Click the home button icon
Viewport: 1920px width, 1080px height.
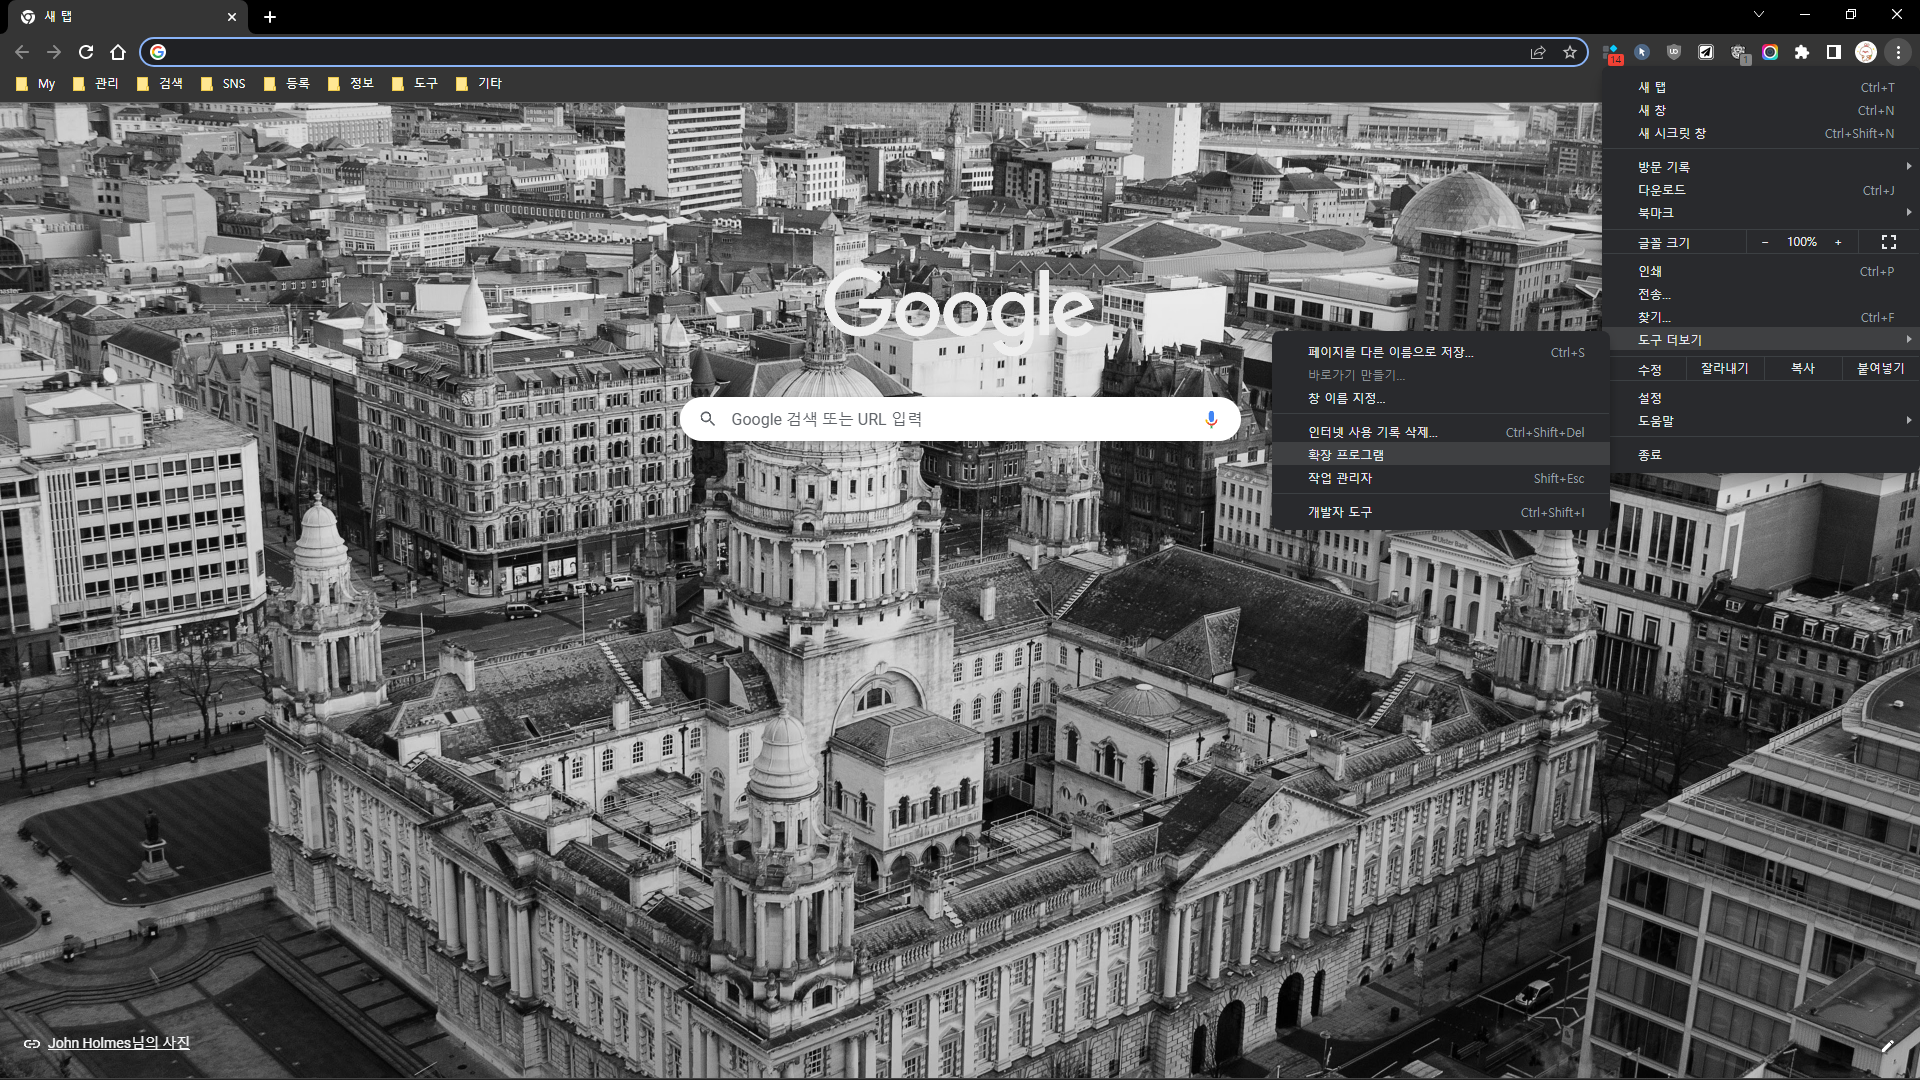[x=118, y=52]
